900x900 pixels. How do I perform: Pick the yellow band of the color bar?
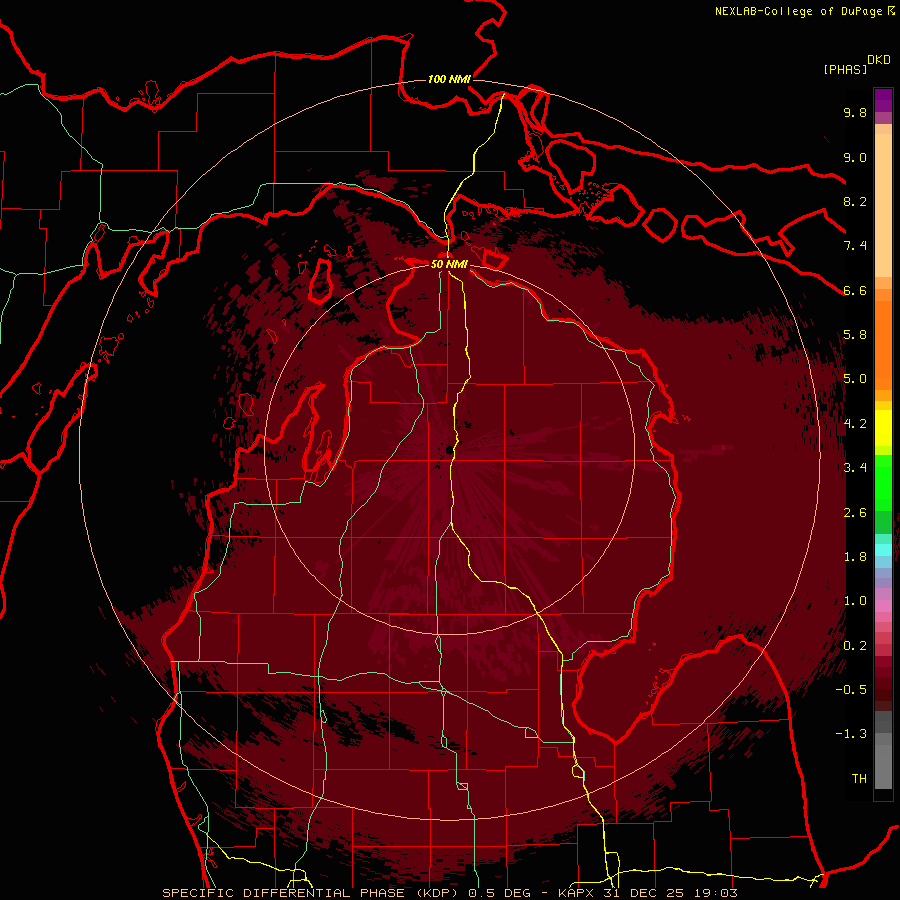click(x=883, y=428)
